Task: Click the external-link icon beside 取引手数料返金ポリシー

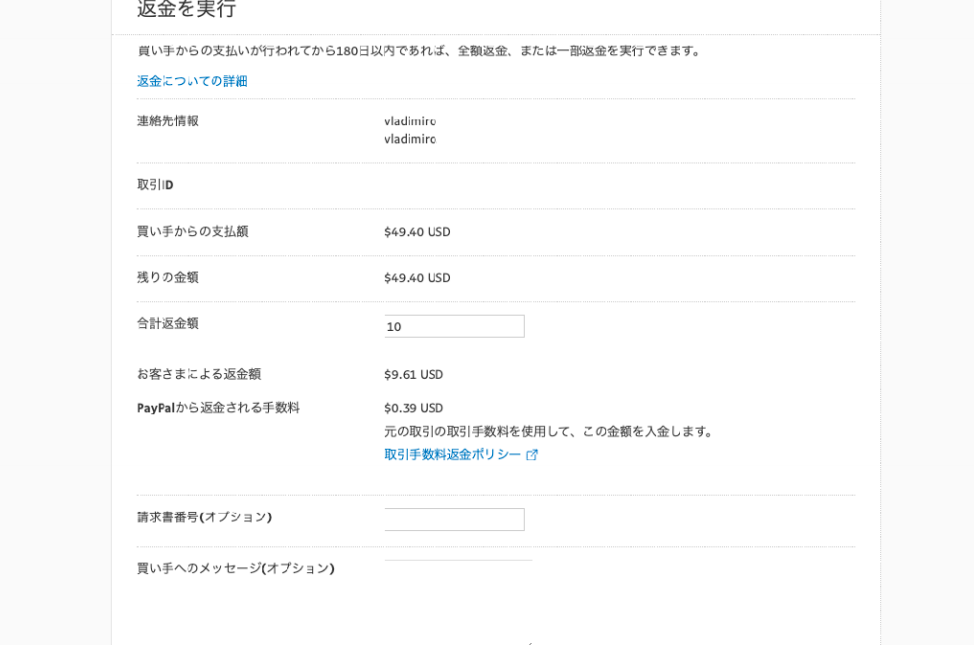Action: pos(532,455)
